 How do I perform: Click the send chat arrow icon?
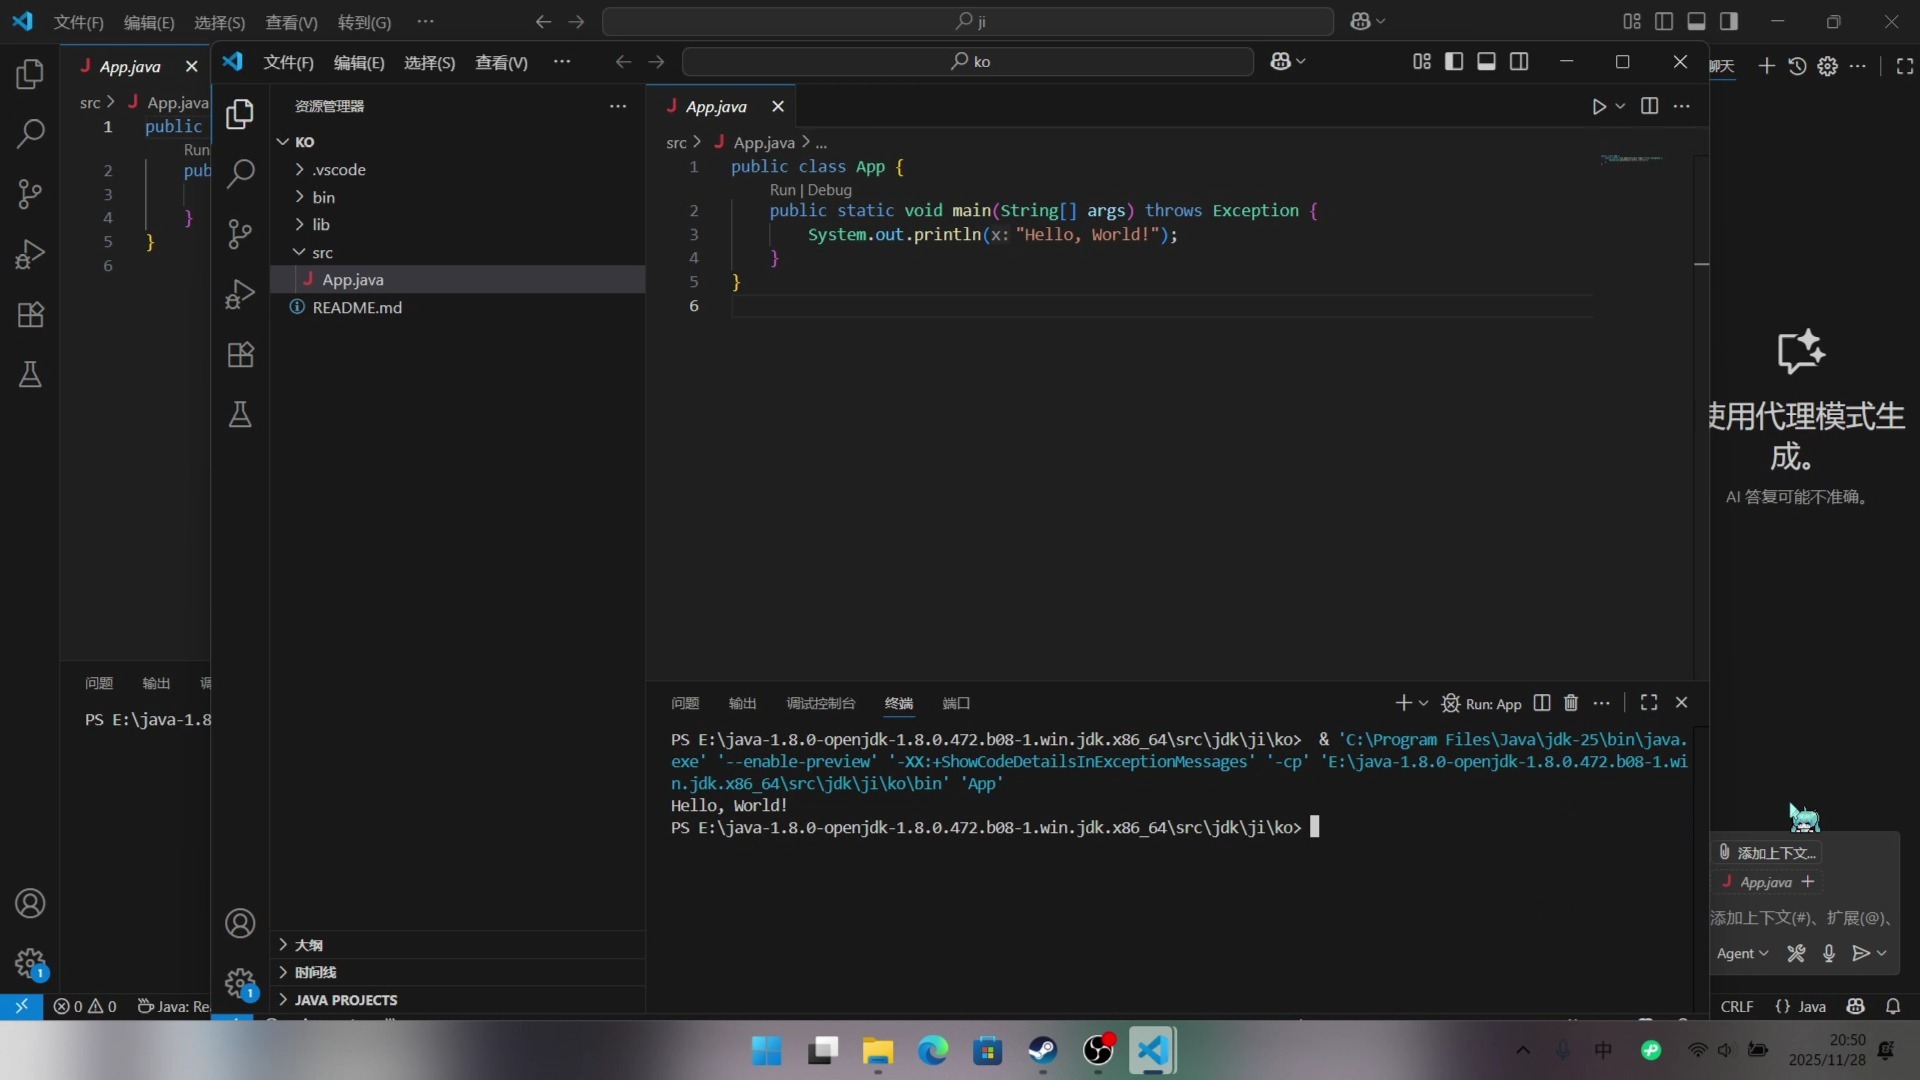pos(1860,954)
